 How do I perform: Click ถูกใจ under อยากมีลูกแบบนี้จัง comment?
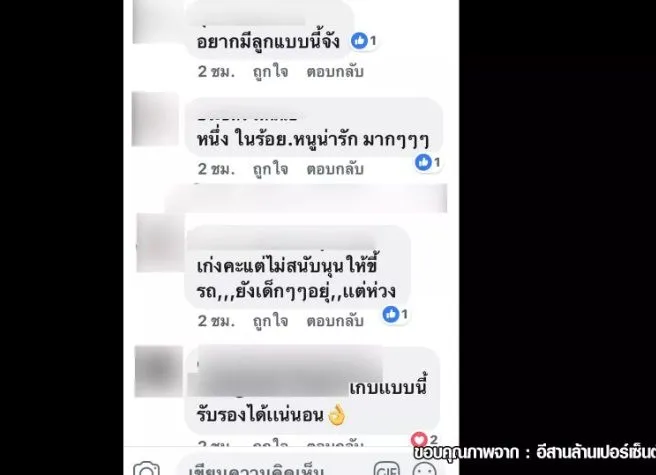270,72
